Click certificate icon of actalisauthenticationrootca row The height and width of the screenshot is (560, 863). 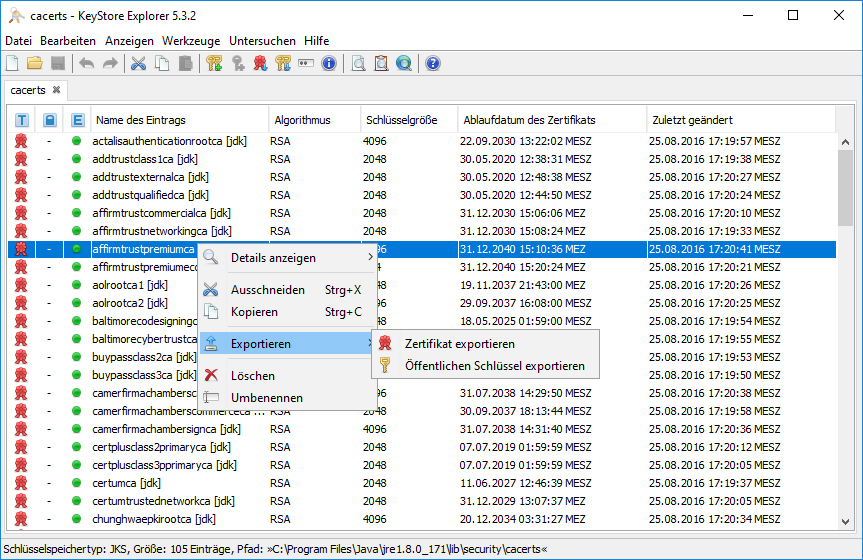point(21,141)
